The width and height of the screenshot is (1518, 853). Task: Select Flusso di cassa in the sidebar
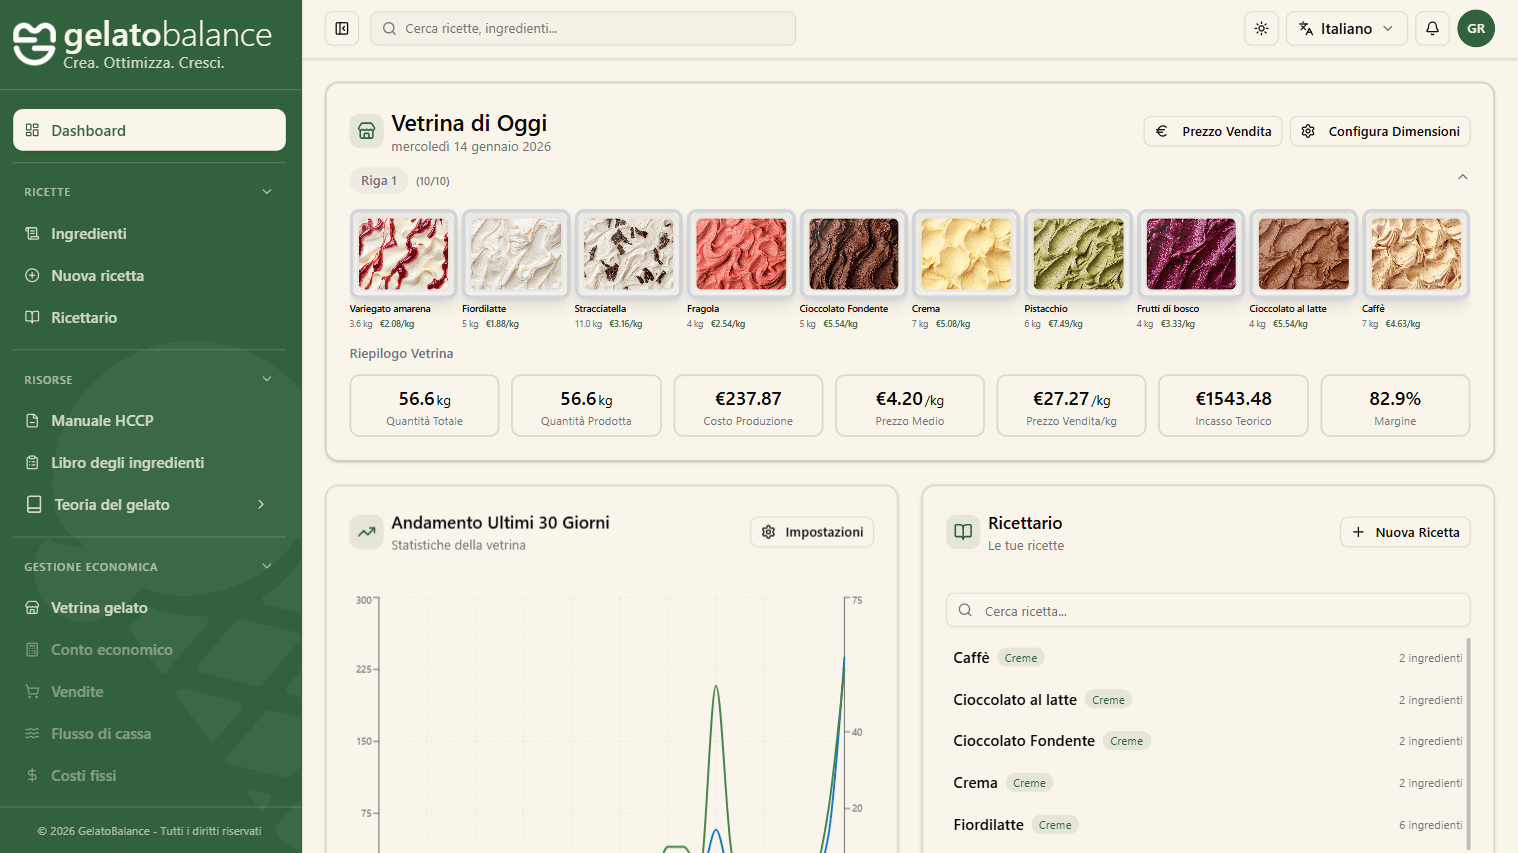pyautogui.click(x=102, y=733)
